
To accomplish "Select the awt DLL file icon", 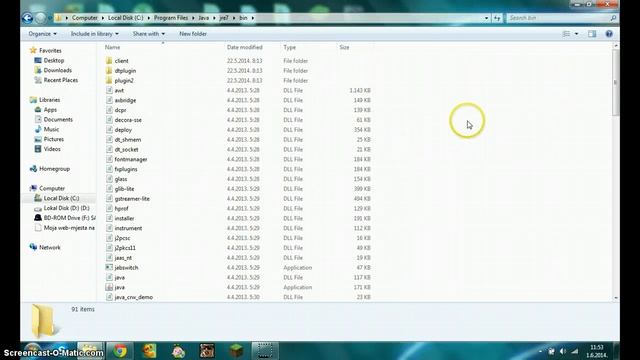I will tap(109, 90).
